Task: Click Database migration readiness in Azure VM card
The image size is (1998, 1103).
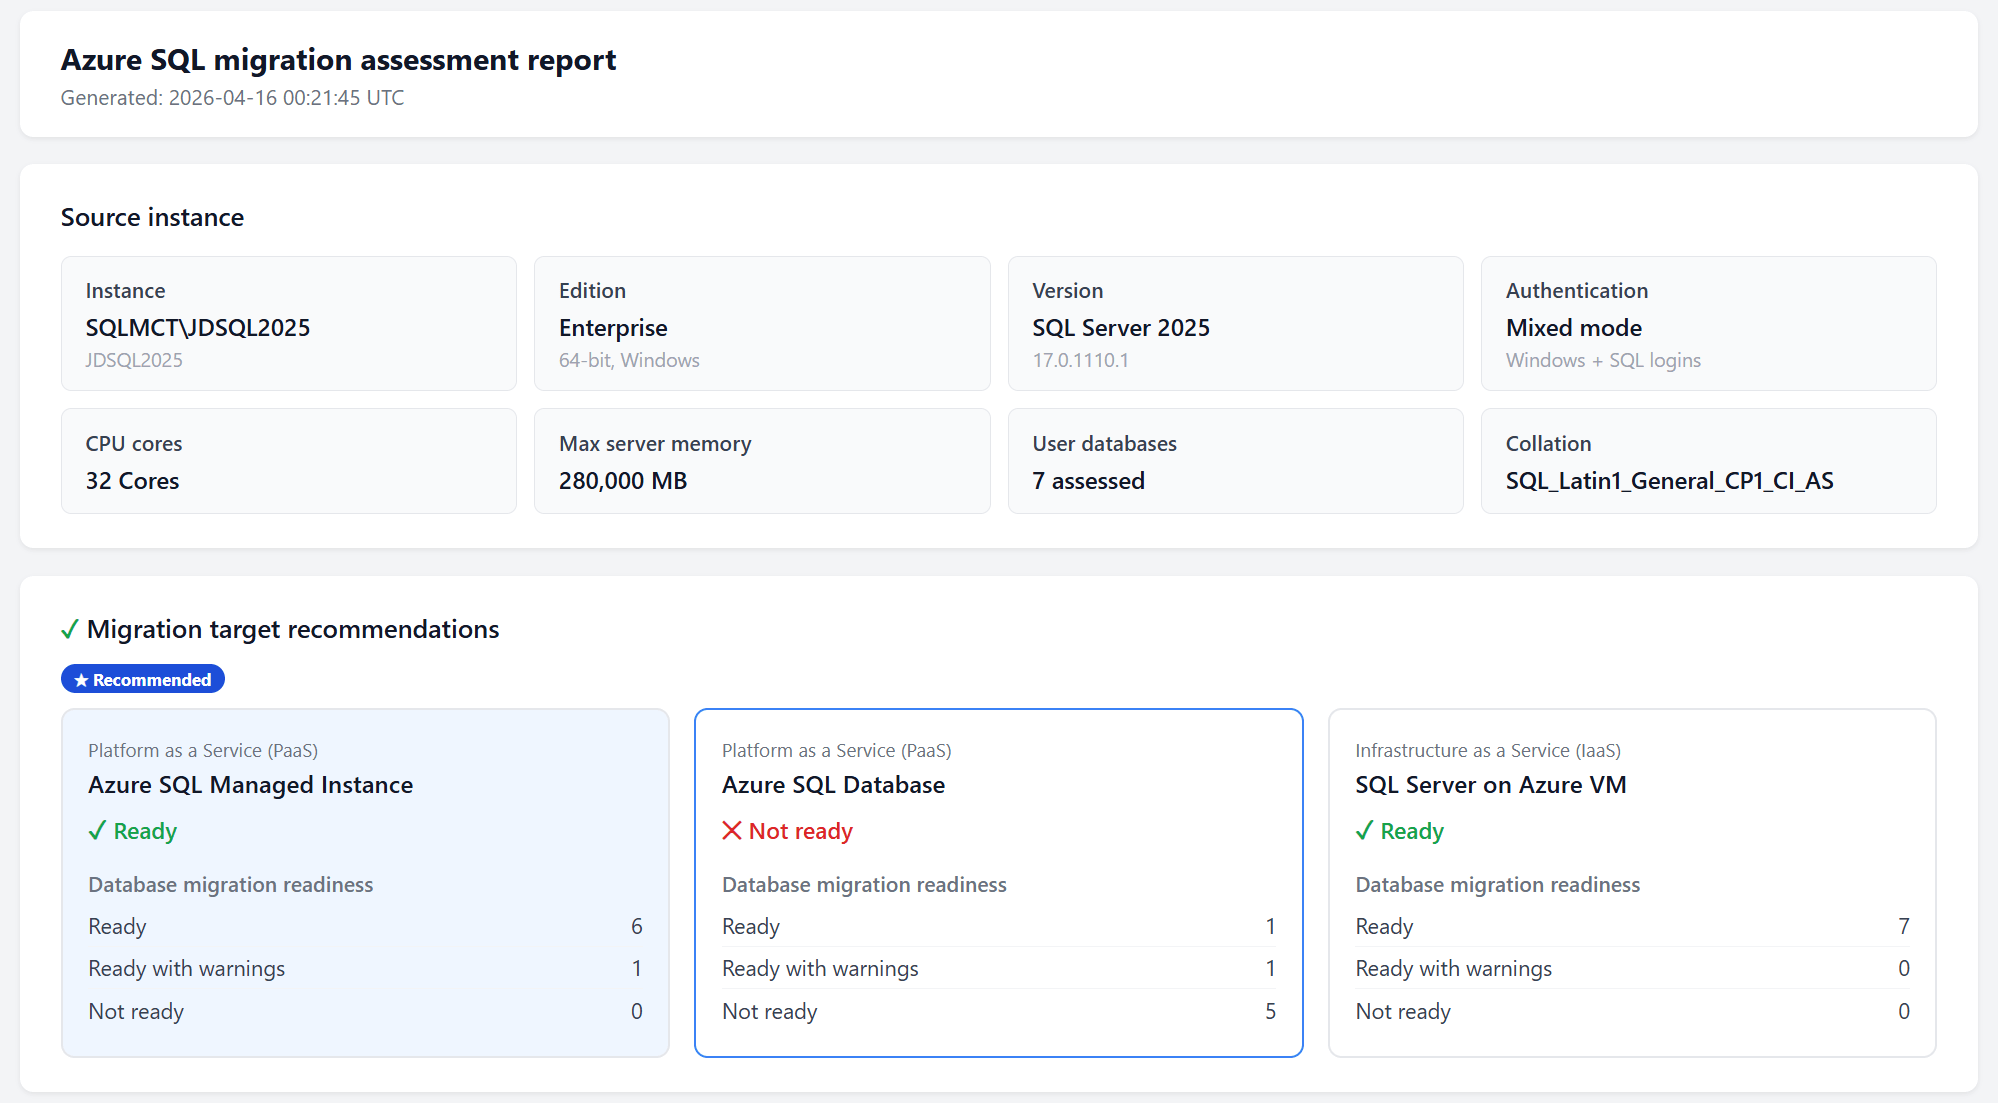Action: click(1497, 885)
